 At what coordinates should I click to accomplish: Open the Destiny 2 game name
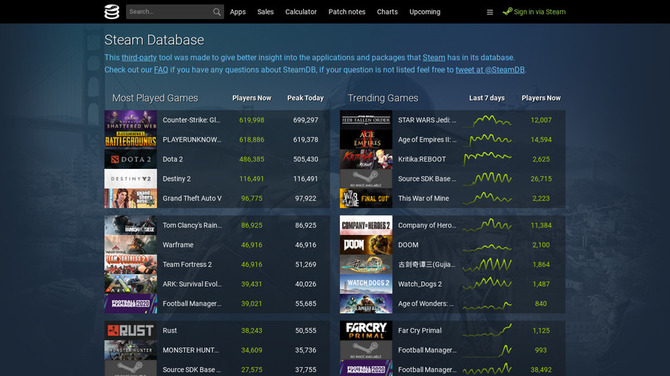[x=176, y=179]
